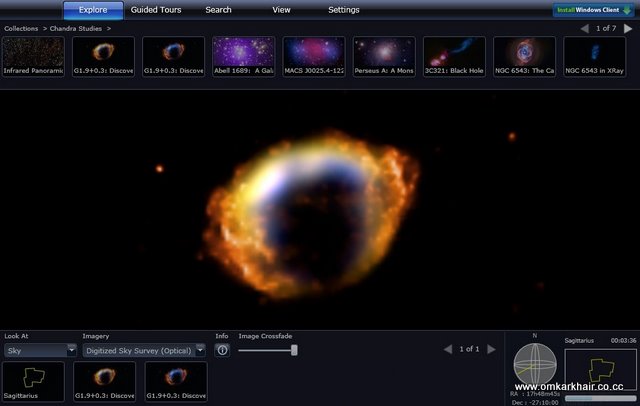Open second G1.9+0.3 thumbnail in top row

pyautogui.click(x=173, y=56)
